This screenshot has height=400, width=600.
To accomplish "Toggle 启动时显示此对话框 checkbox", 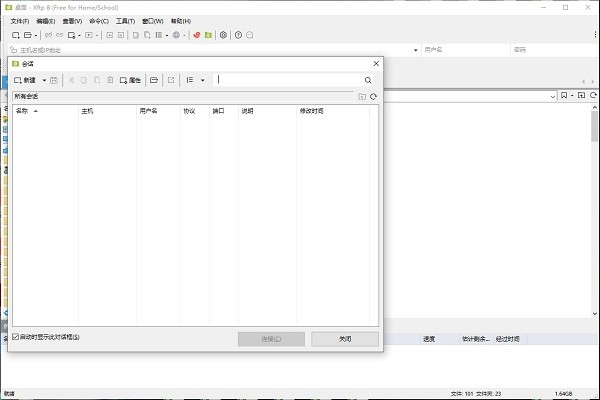I will [x=15, y=337].
